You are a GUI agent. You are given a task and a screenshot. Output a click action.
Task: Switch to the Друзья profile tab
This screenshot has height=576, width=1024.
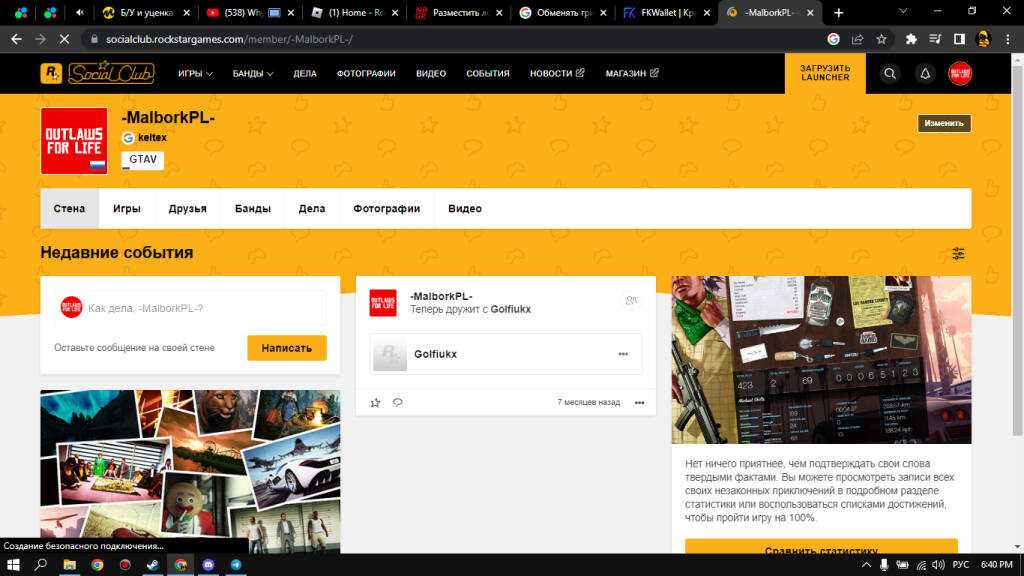click(x=187, y=208)
